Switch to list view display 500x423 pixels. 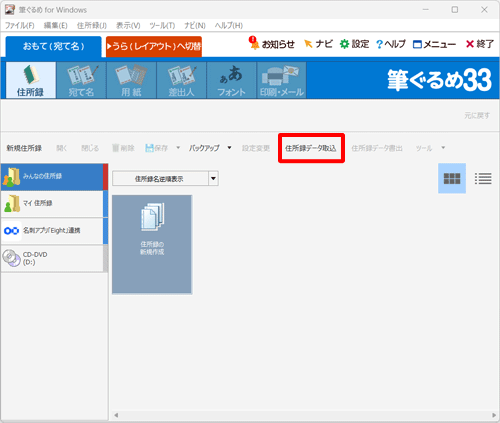coord(483,178)
